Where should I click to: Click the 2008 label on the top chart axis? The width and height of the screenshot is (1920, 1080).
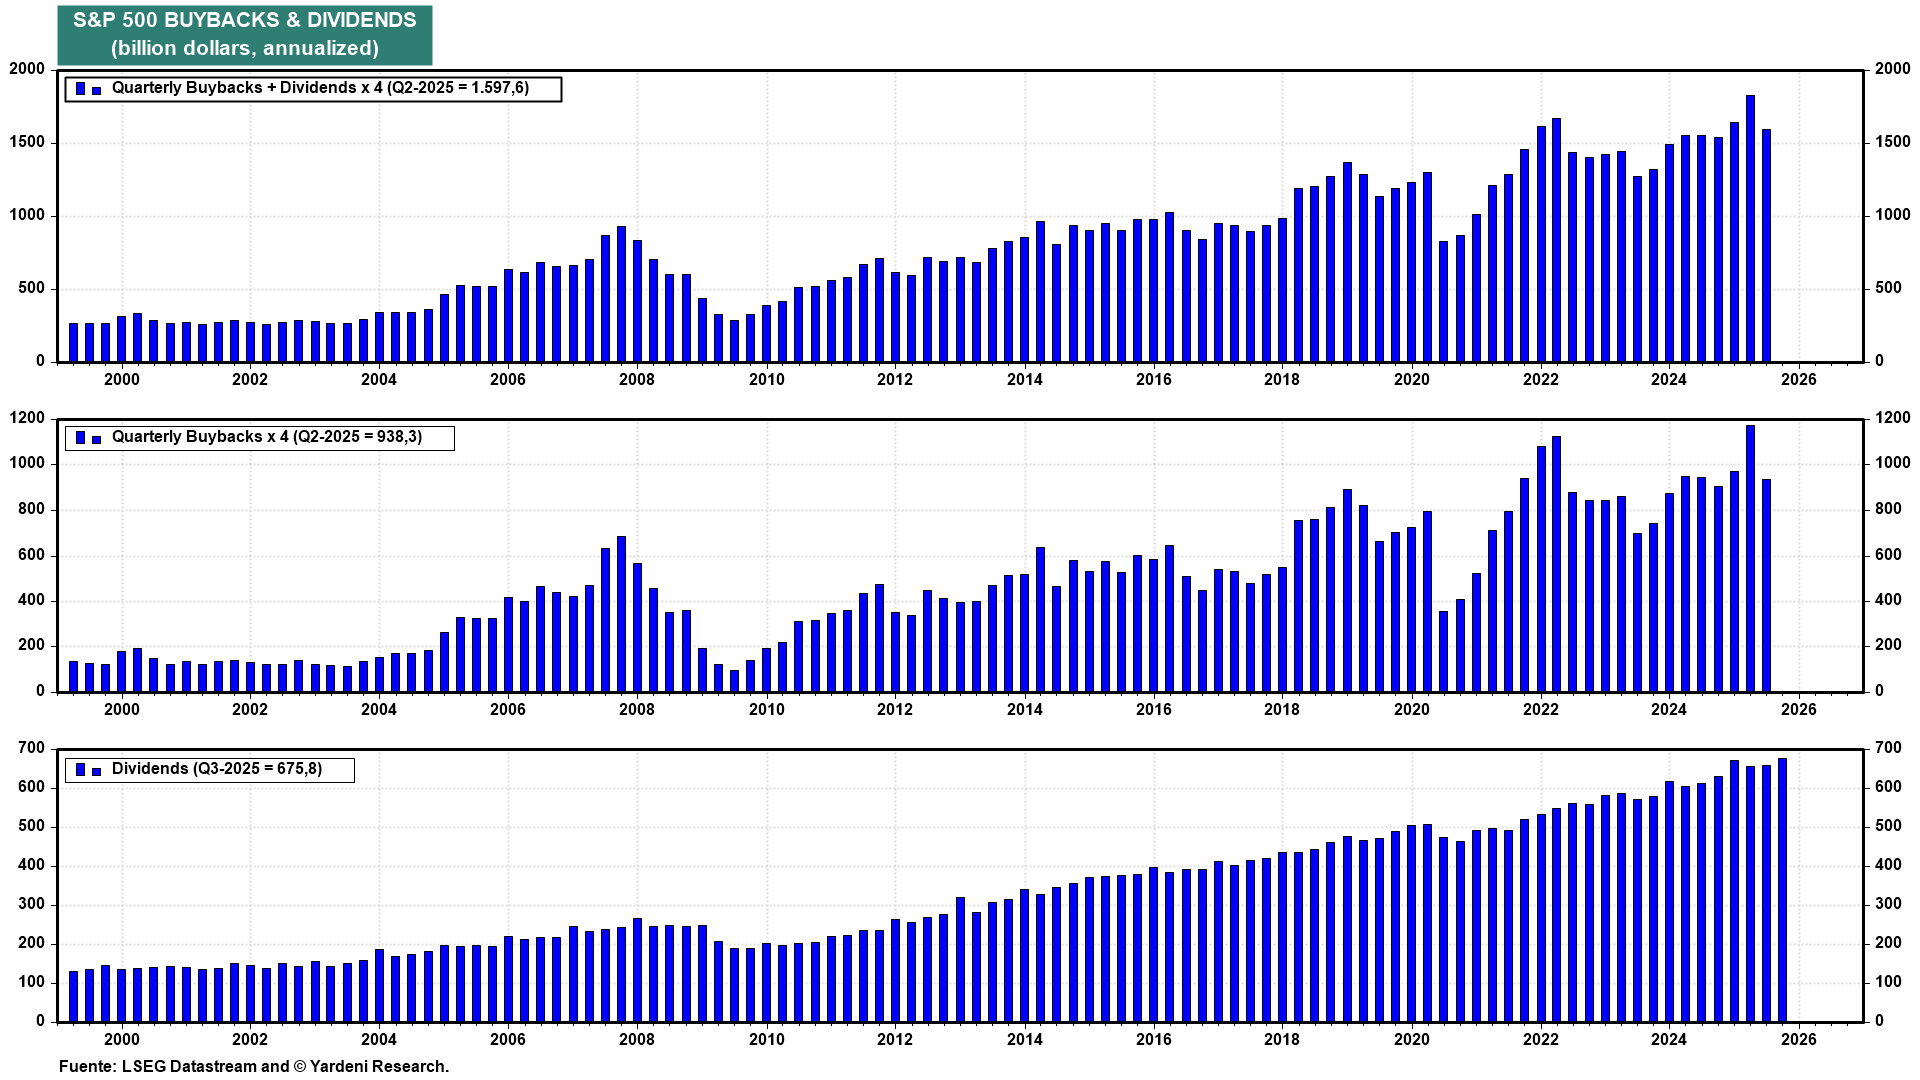(x=637, y=380)
